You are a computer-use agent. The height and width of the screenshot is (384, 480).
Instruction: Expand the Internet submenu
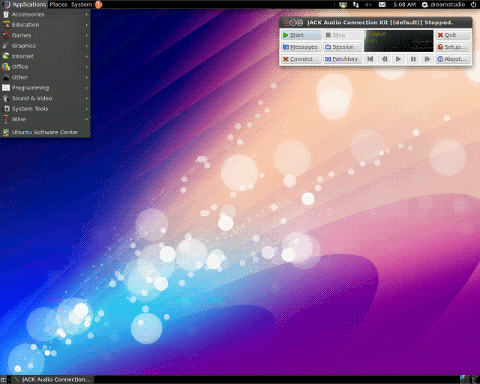(45, 56)
